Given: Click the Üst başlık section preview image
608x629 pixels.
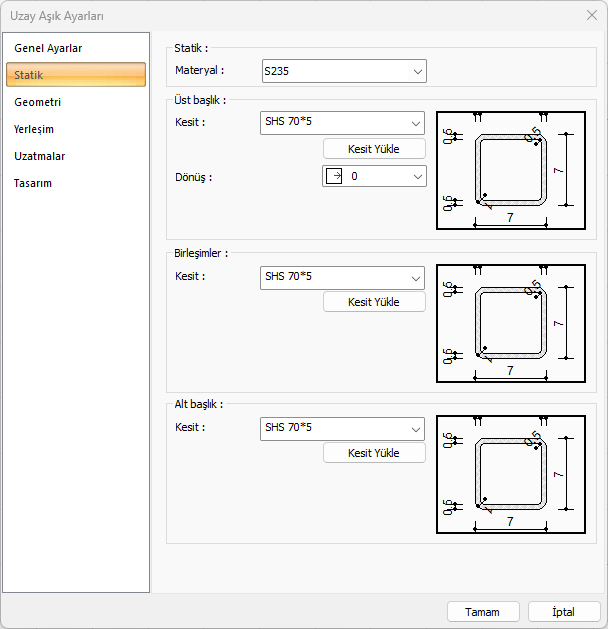Looking at the screenshot, I should 510,170.
